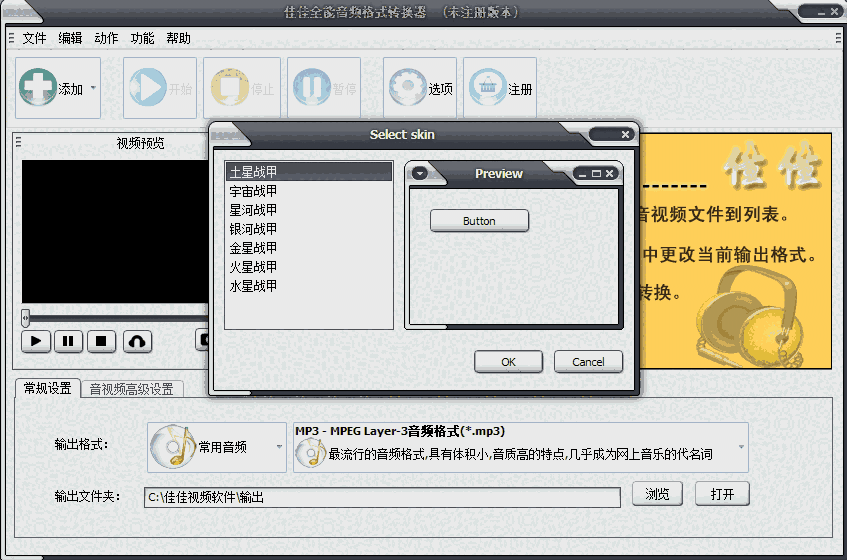Open the dropdown arrow next to 添加
Screen dimensions: 847x560
pyautogui.click(x=93, y=87)
